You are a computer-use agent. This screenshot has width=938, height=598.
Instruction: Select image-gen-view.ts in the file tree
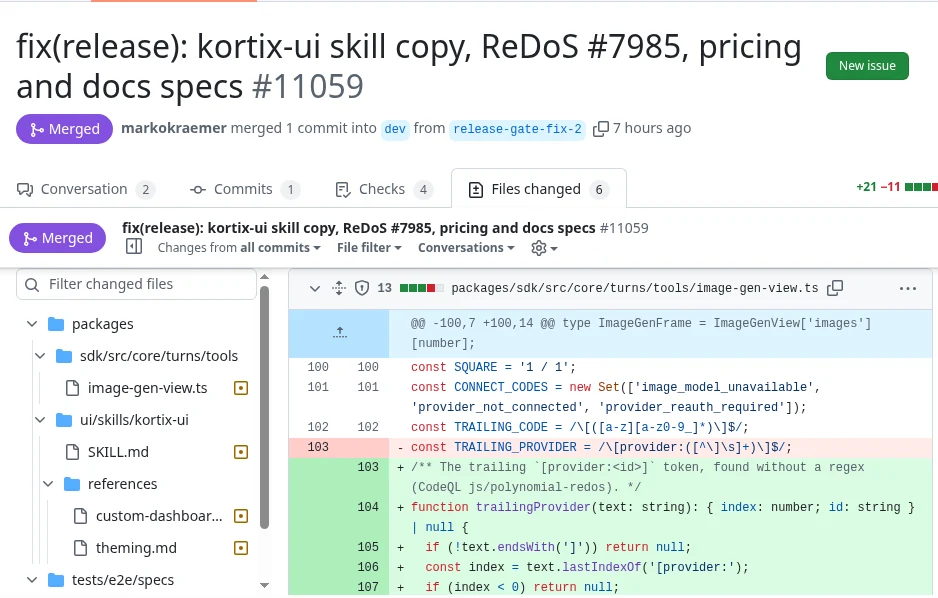click(147, 388)
